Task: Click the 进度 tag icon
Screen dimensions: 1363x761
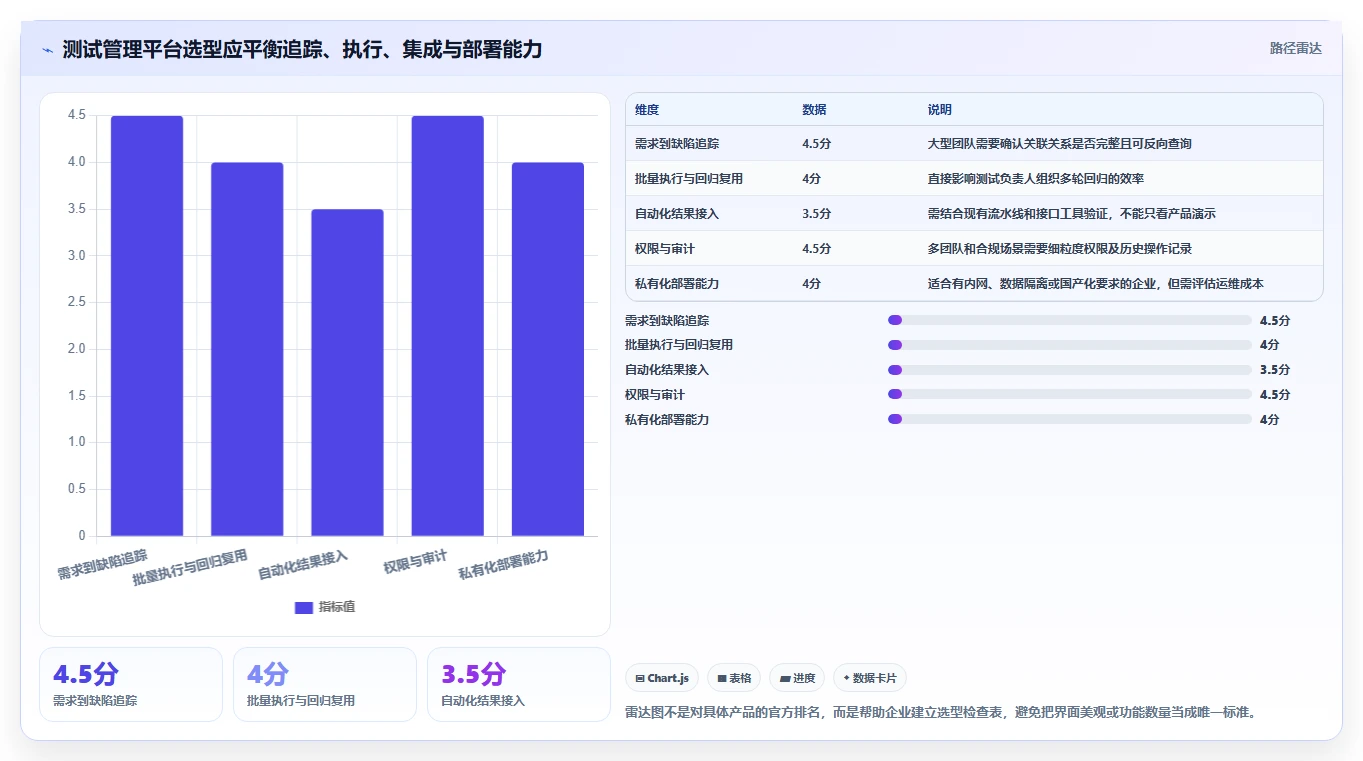Action: tap(785, 678)
